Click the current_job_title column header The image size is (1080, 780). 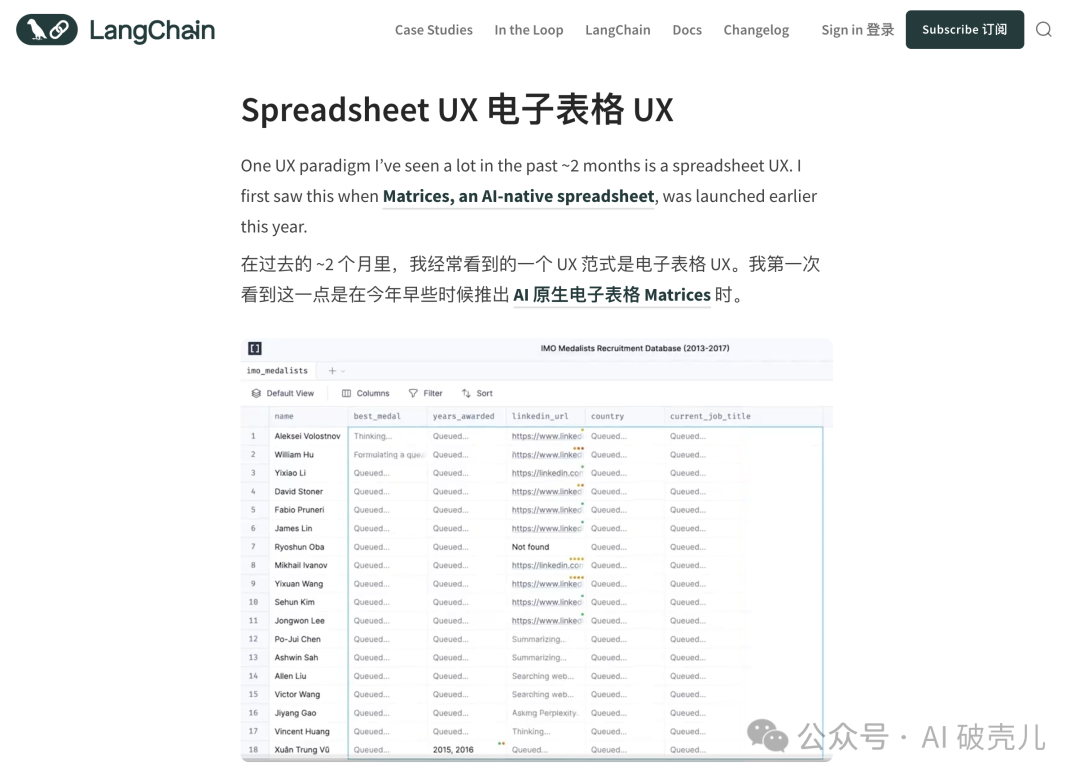pyautogui.click(x=709, y=416)
